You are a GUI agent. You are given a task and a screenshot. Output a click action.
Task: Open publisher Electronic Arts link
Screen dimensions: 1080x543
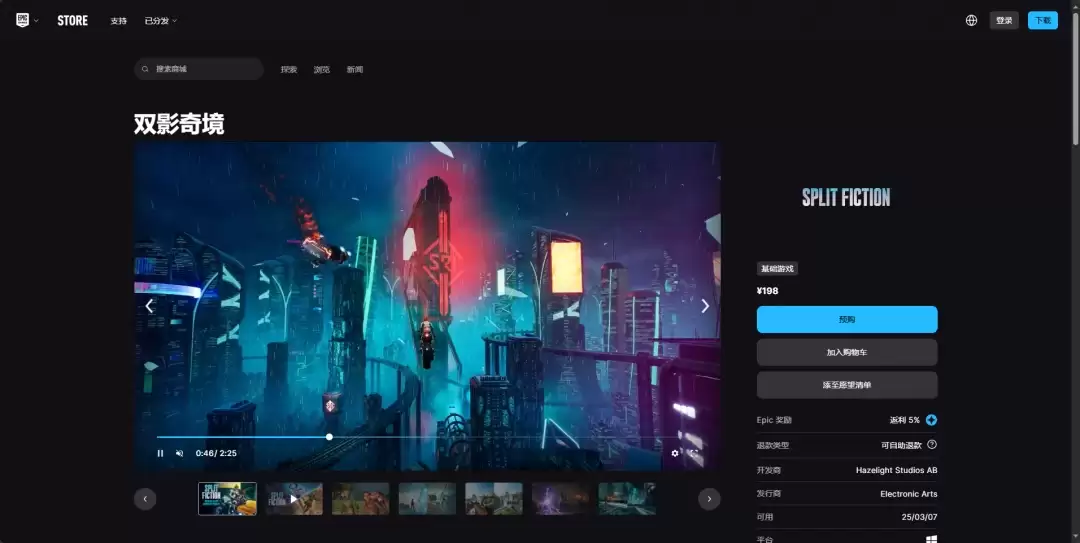[x=908, y=493]
